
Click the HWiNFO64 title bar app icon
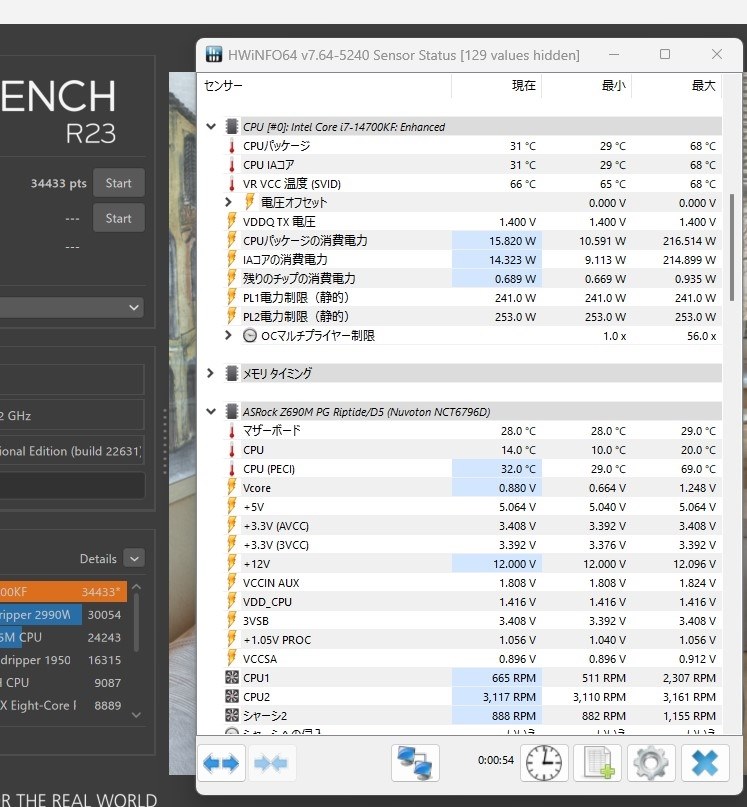point(214,54)
